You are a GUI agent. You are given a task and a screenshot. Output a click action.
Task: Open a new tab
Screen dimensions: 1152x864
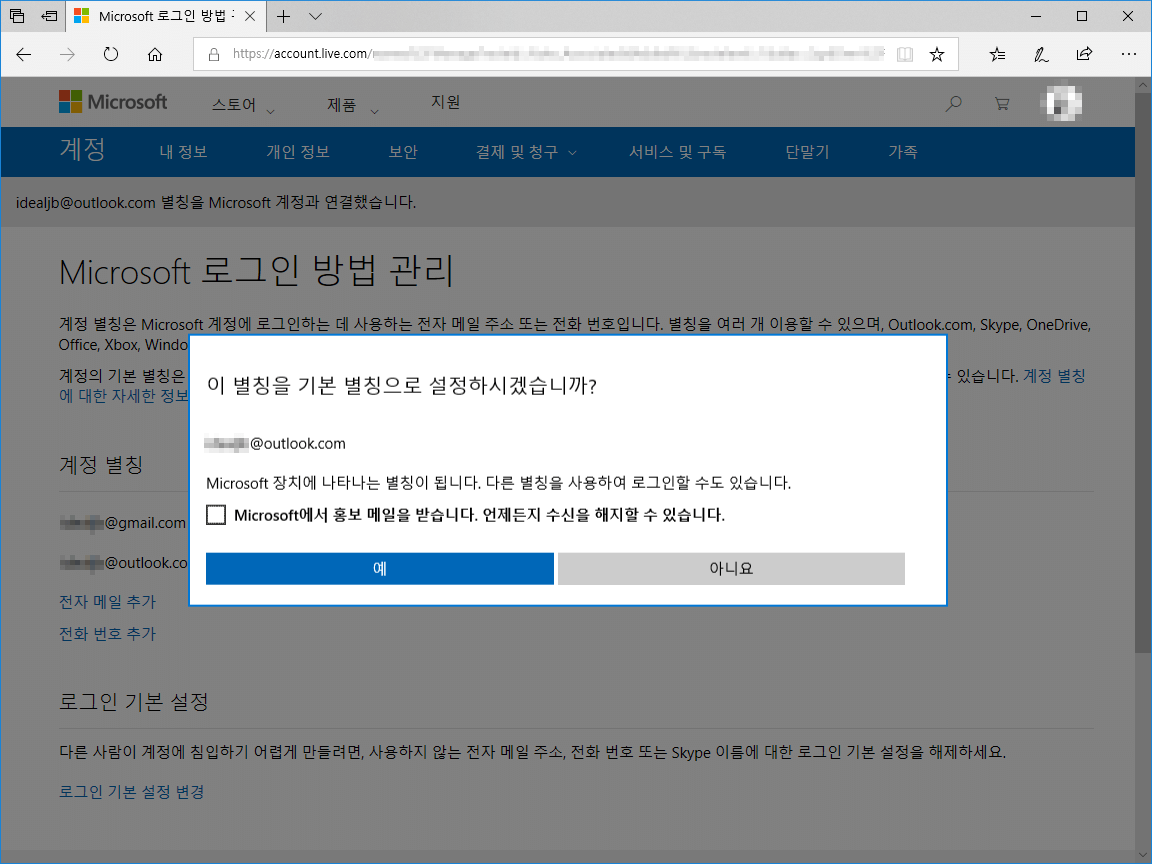(x=284, y=16)
